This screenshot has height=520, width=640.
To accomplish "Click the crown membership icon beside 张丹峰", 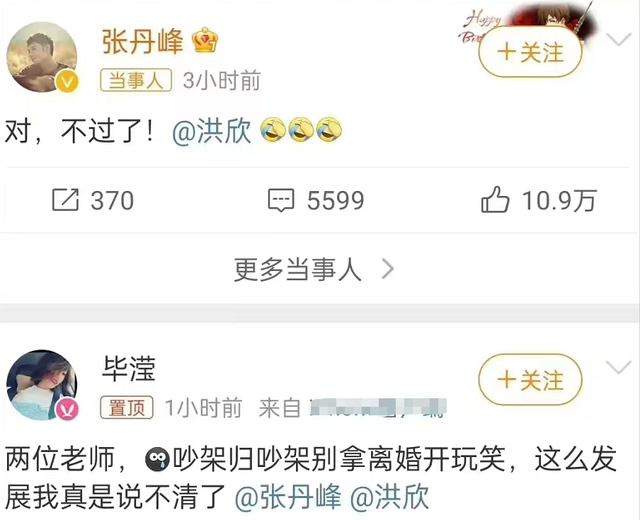I will [x=205, y=40].
